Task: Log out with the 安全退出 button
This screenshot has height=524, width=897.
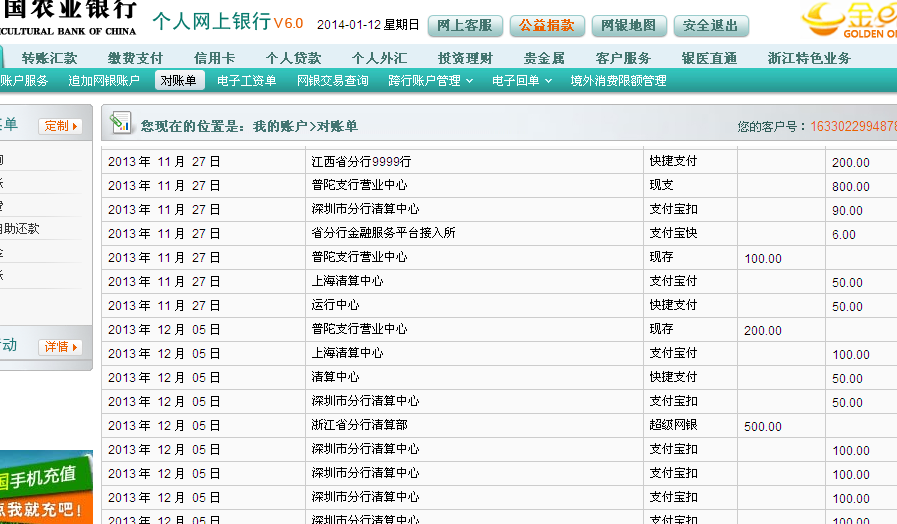Action: coord(710,25)
